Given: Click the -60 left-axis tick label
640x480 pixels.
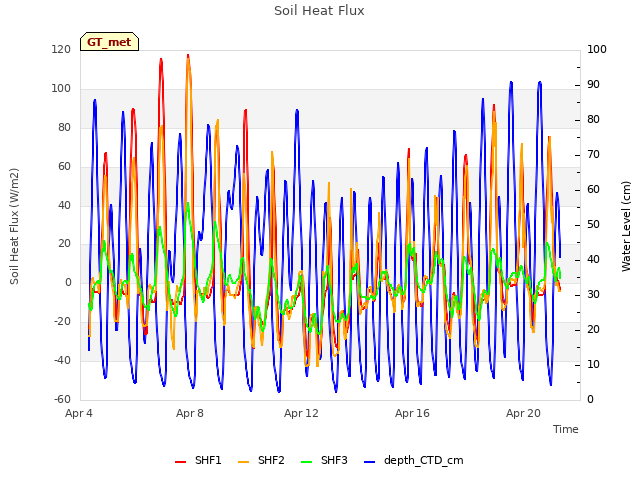Looking at the screenshot, I should click(62, 399).
